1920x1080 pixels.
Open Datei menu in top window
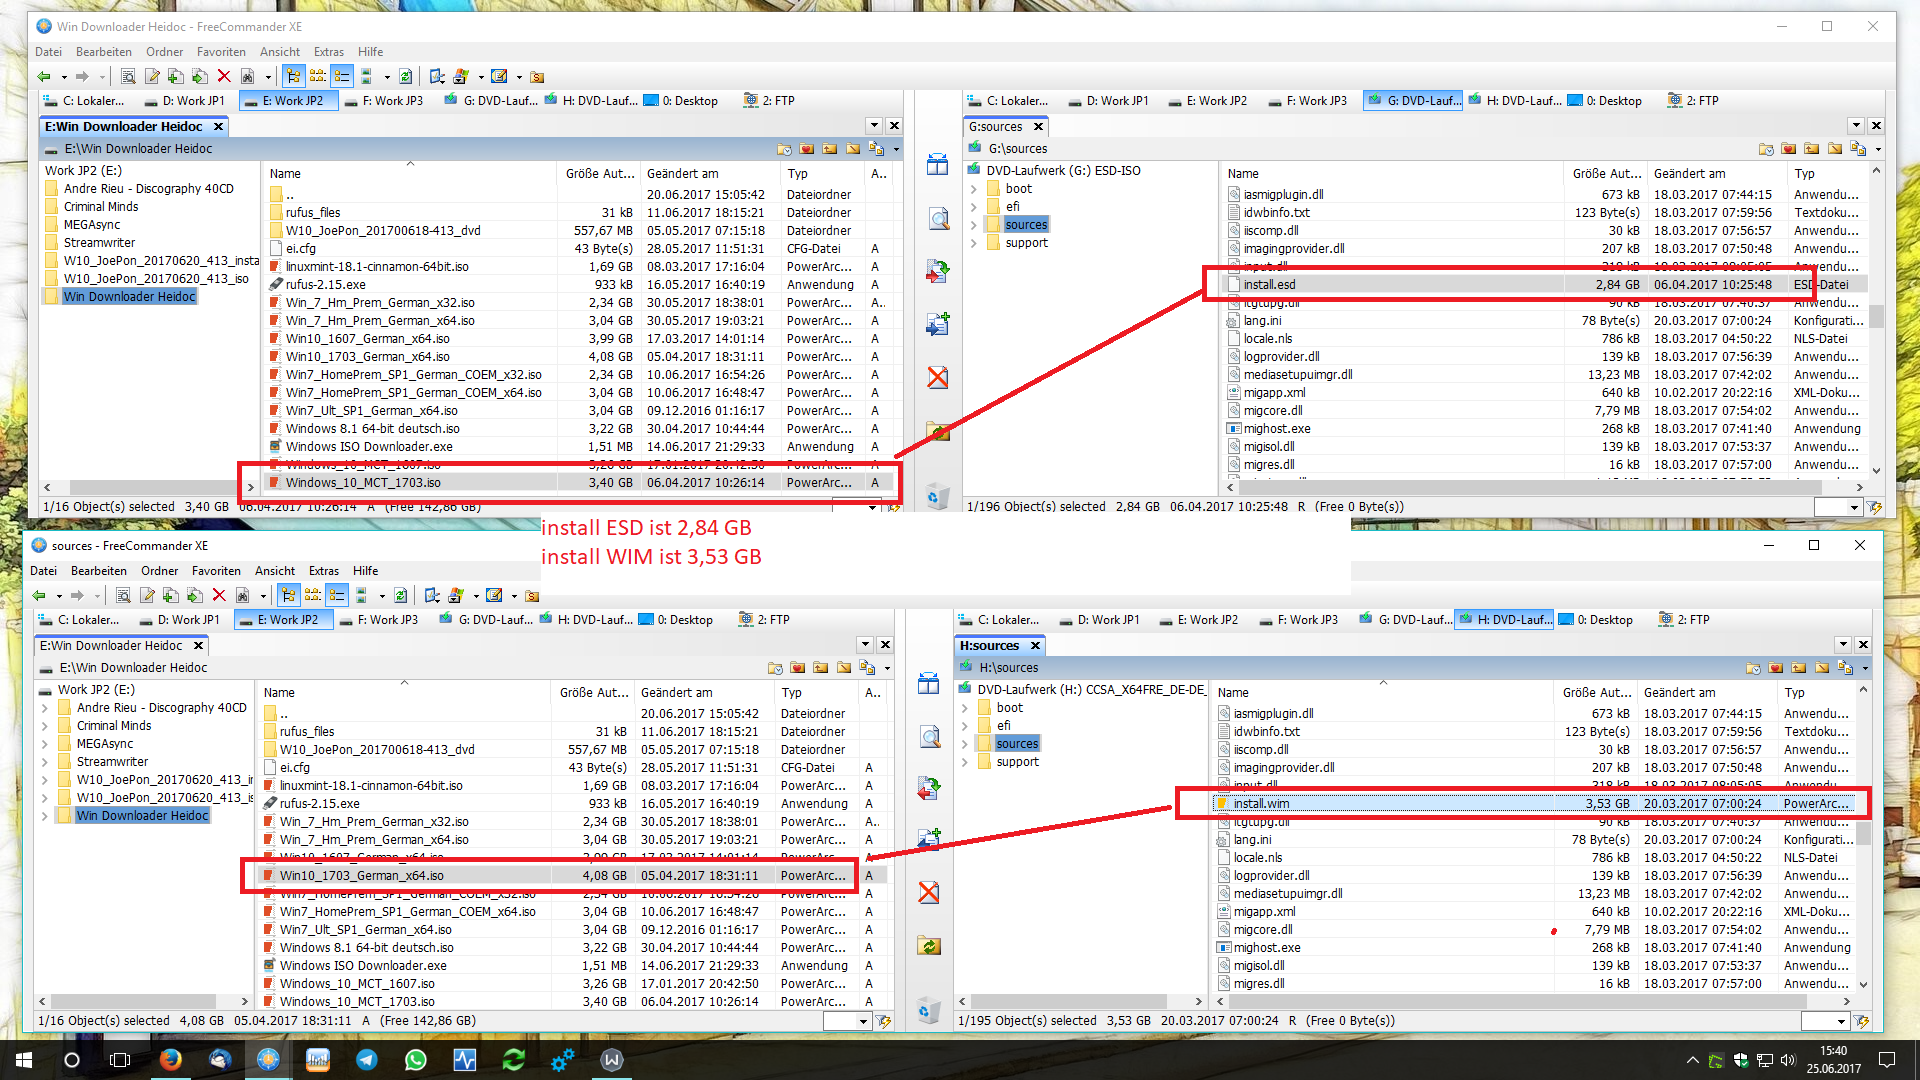point(48,52)
